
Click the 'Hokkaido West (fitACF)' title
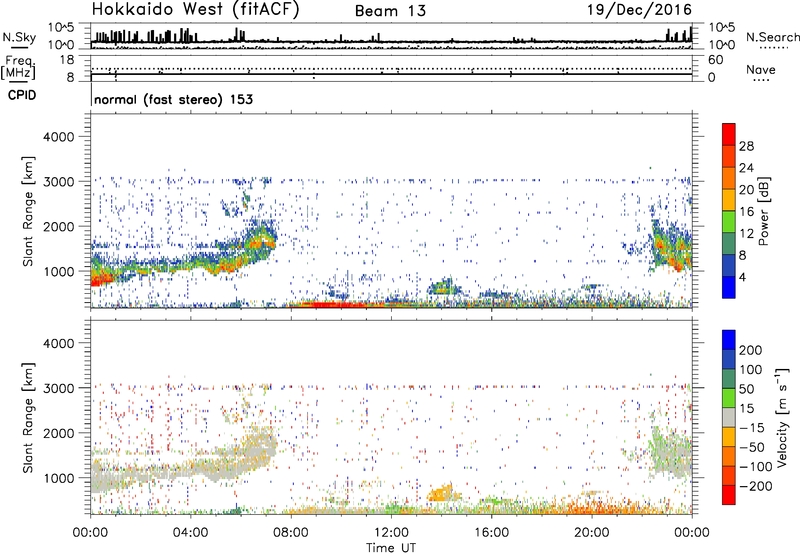click(x=195, y=9)
